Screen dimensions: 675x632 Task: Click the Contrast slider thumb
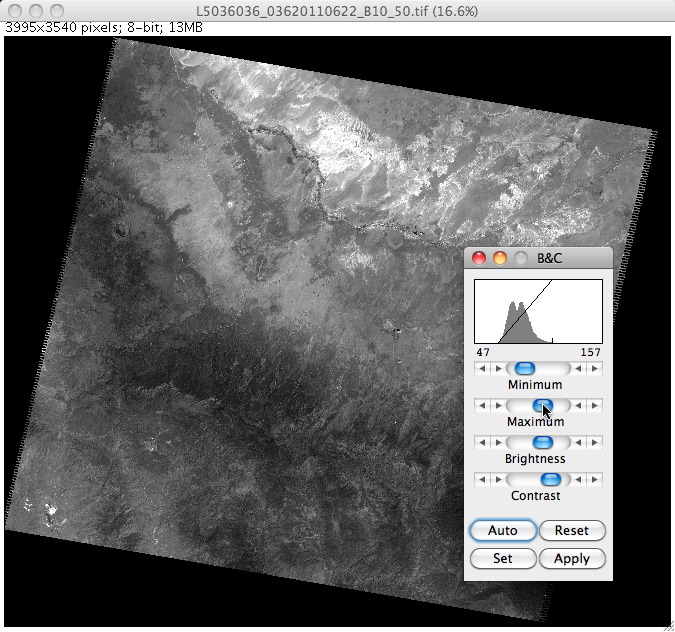549,479
